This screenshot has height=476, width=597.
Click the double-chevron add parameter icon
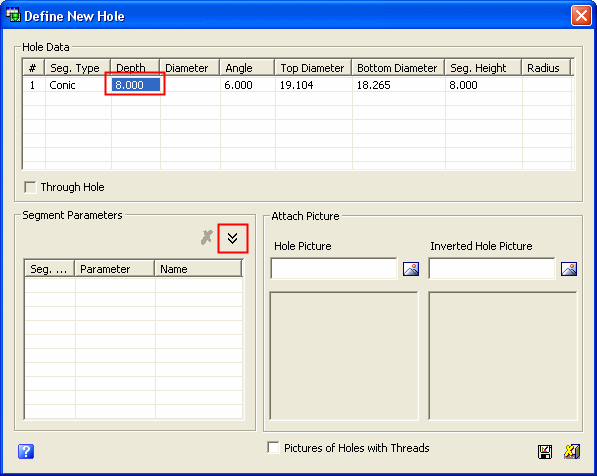pos(233,238)
